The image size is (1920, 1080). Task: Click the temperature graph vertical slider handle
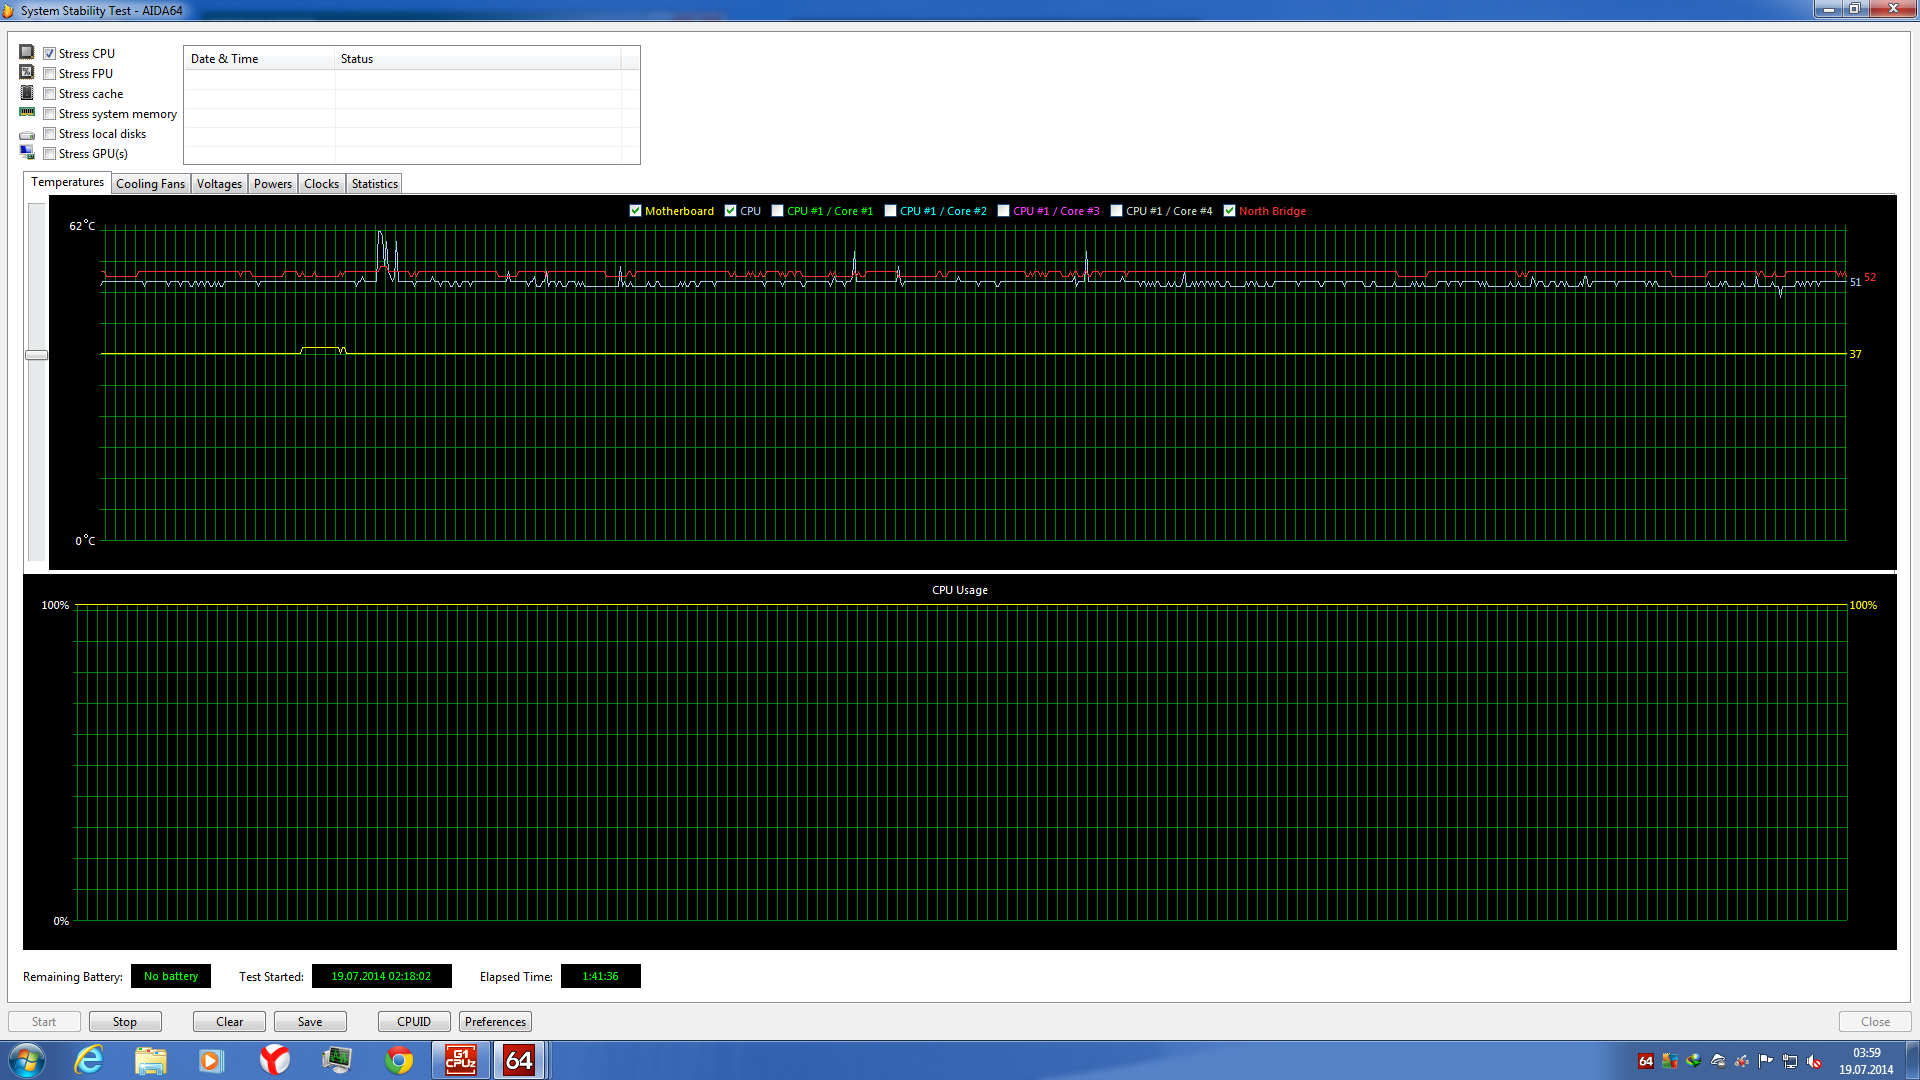pos(36,355)
